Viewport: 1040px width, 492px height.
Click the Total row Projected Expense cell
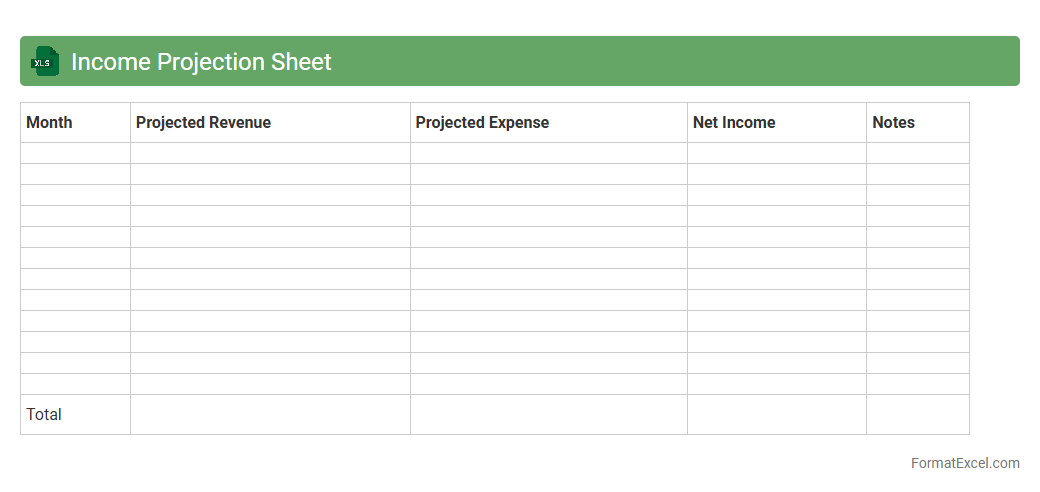[548, 414]
